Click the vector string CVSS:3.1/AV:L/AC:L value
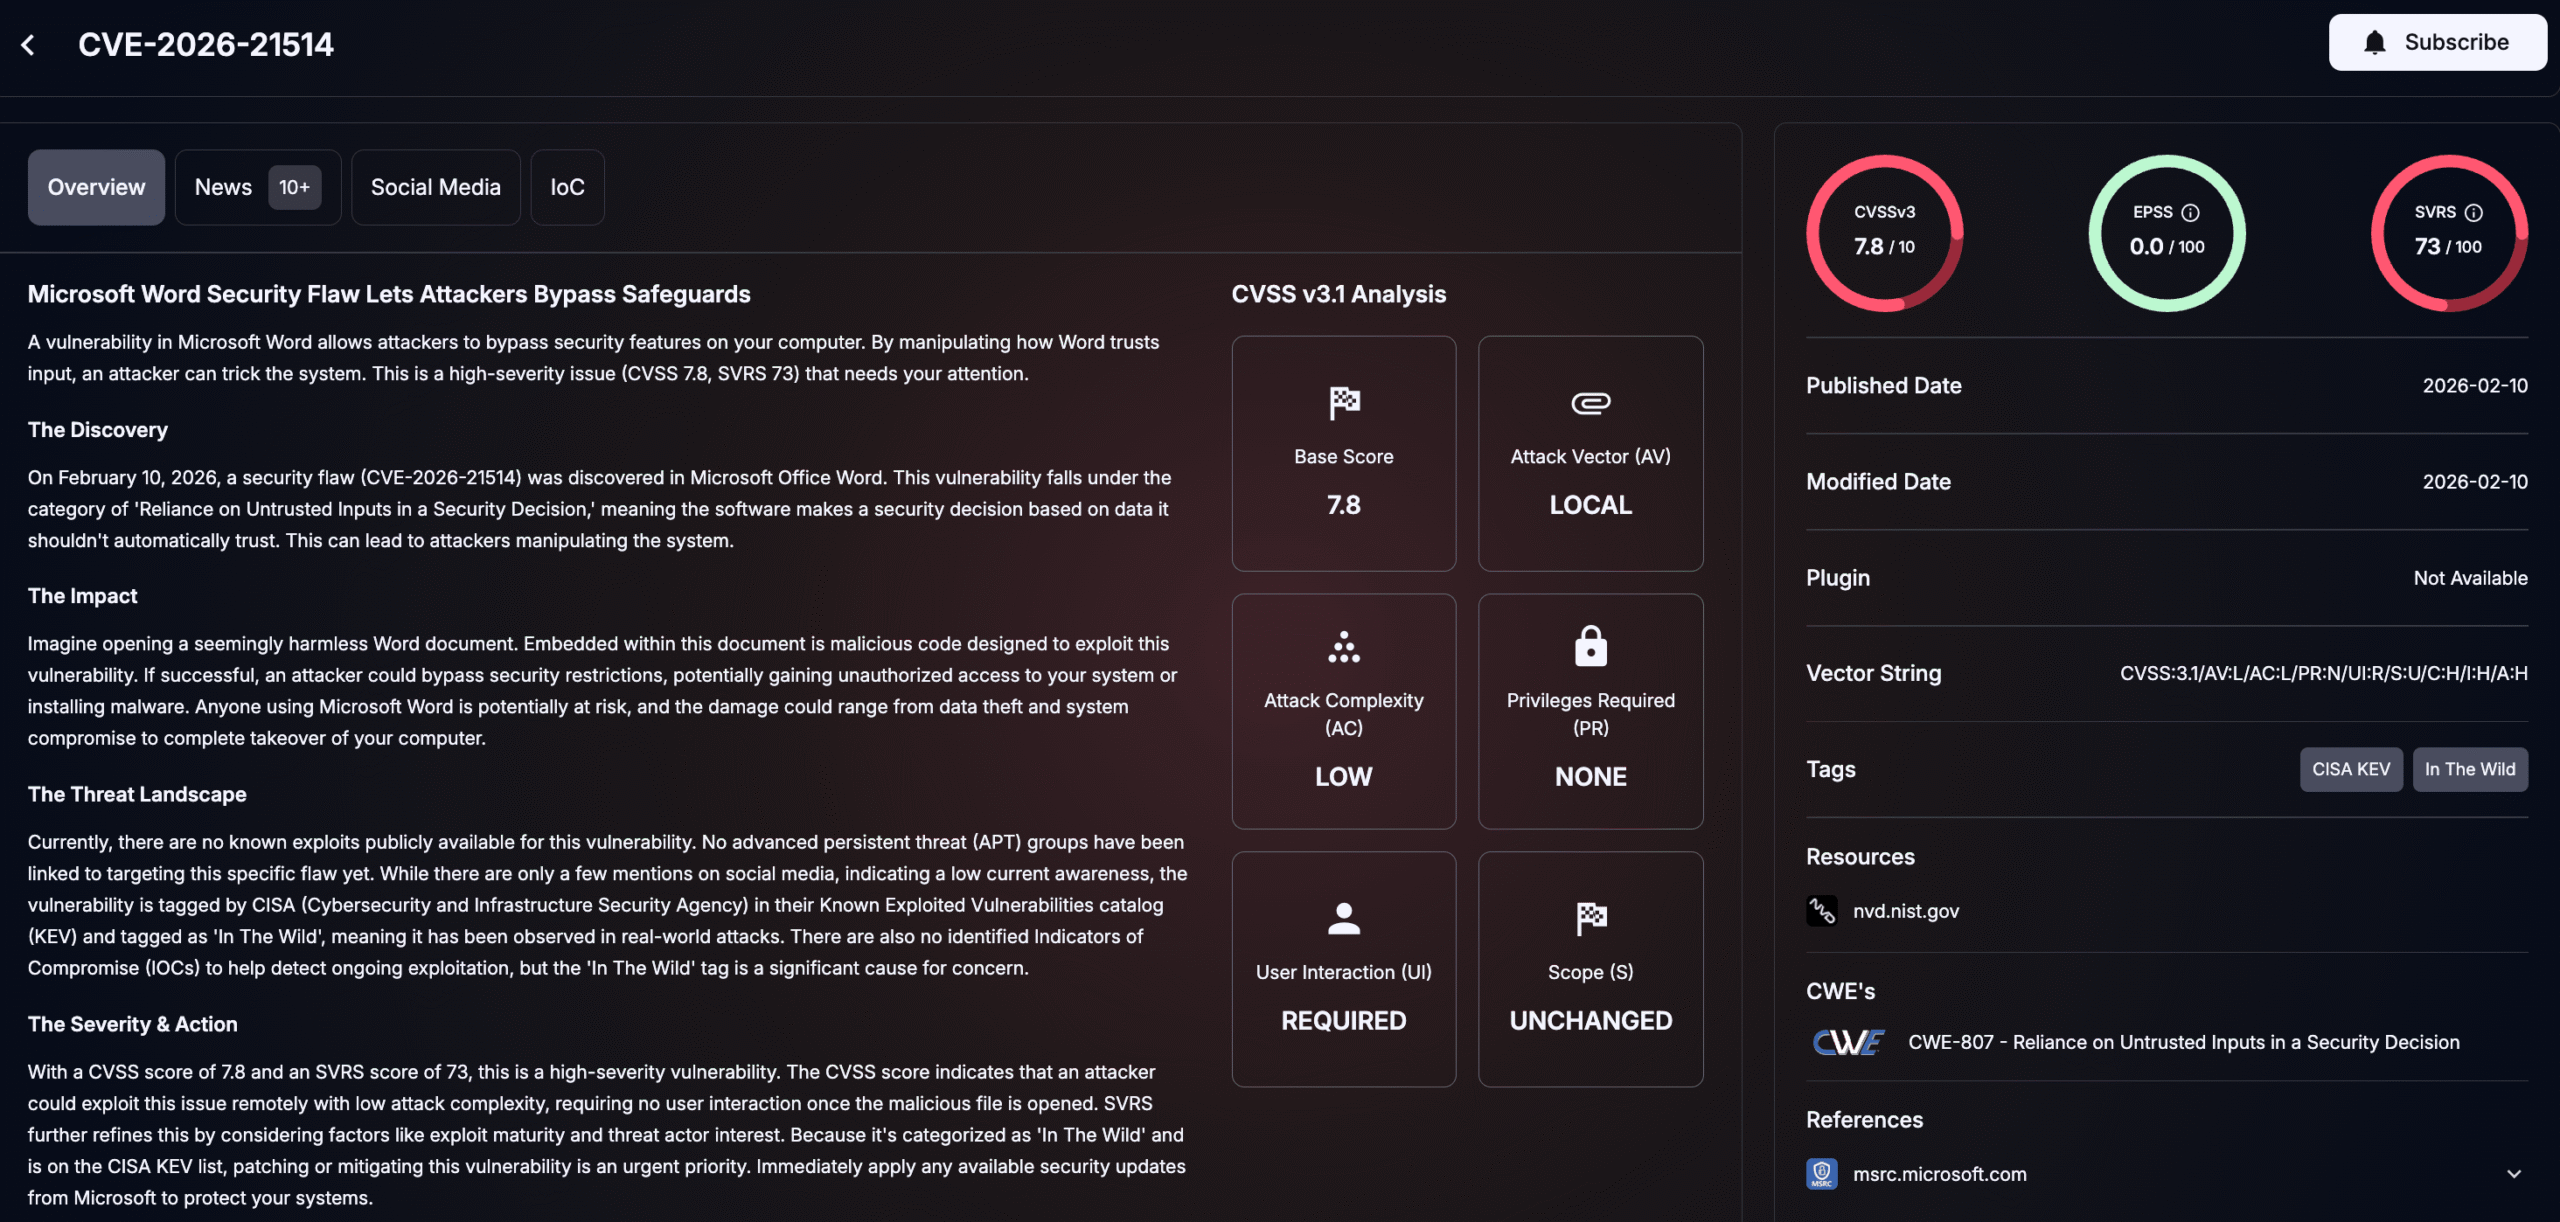 2323,673
